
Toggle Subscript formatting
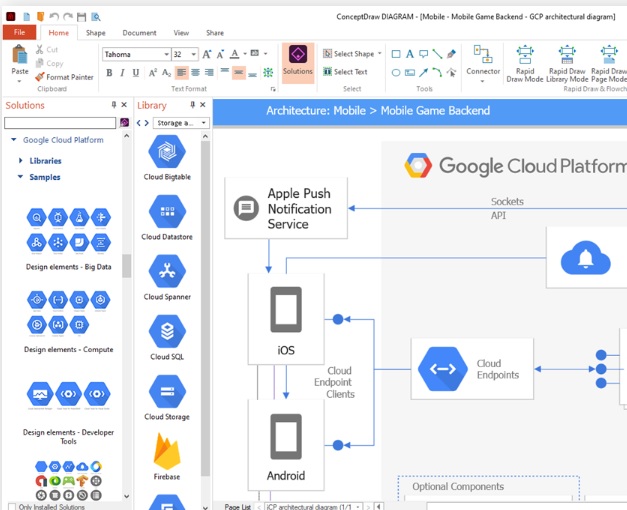point(166,73)
